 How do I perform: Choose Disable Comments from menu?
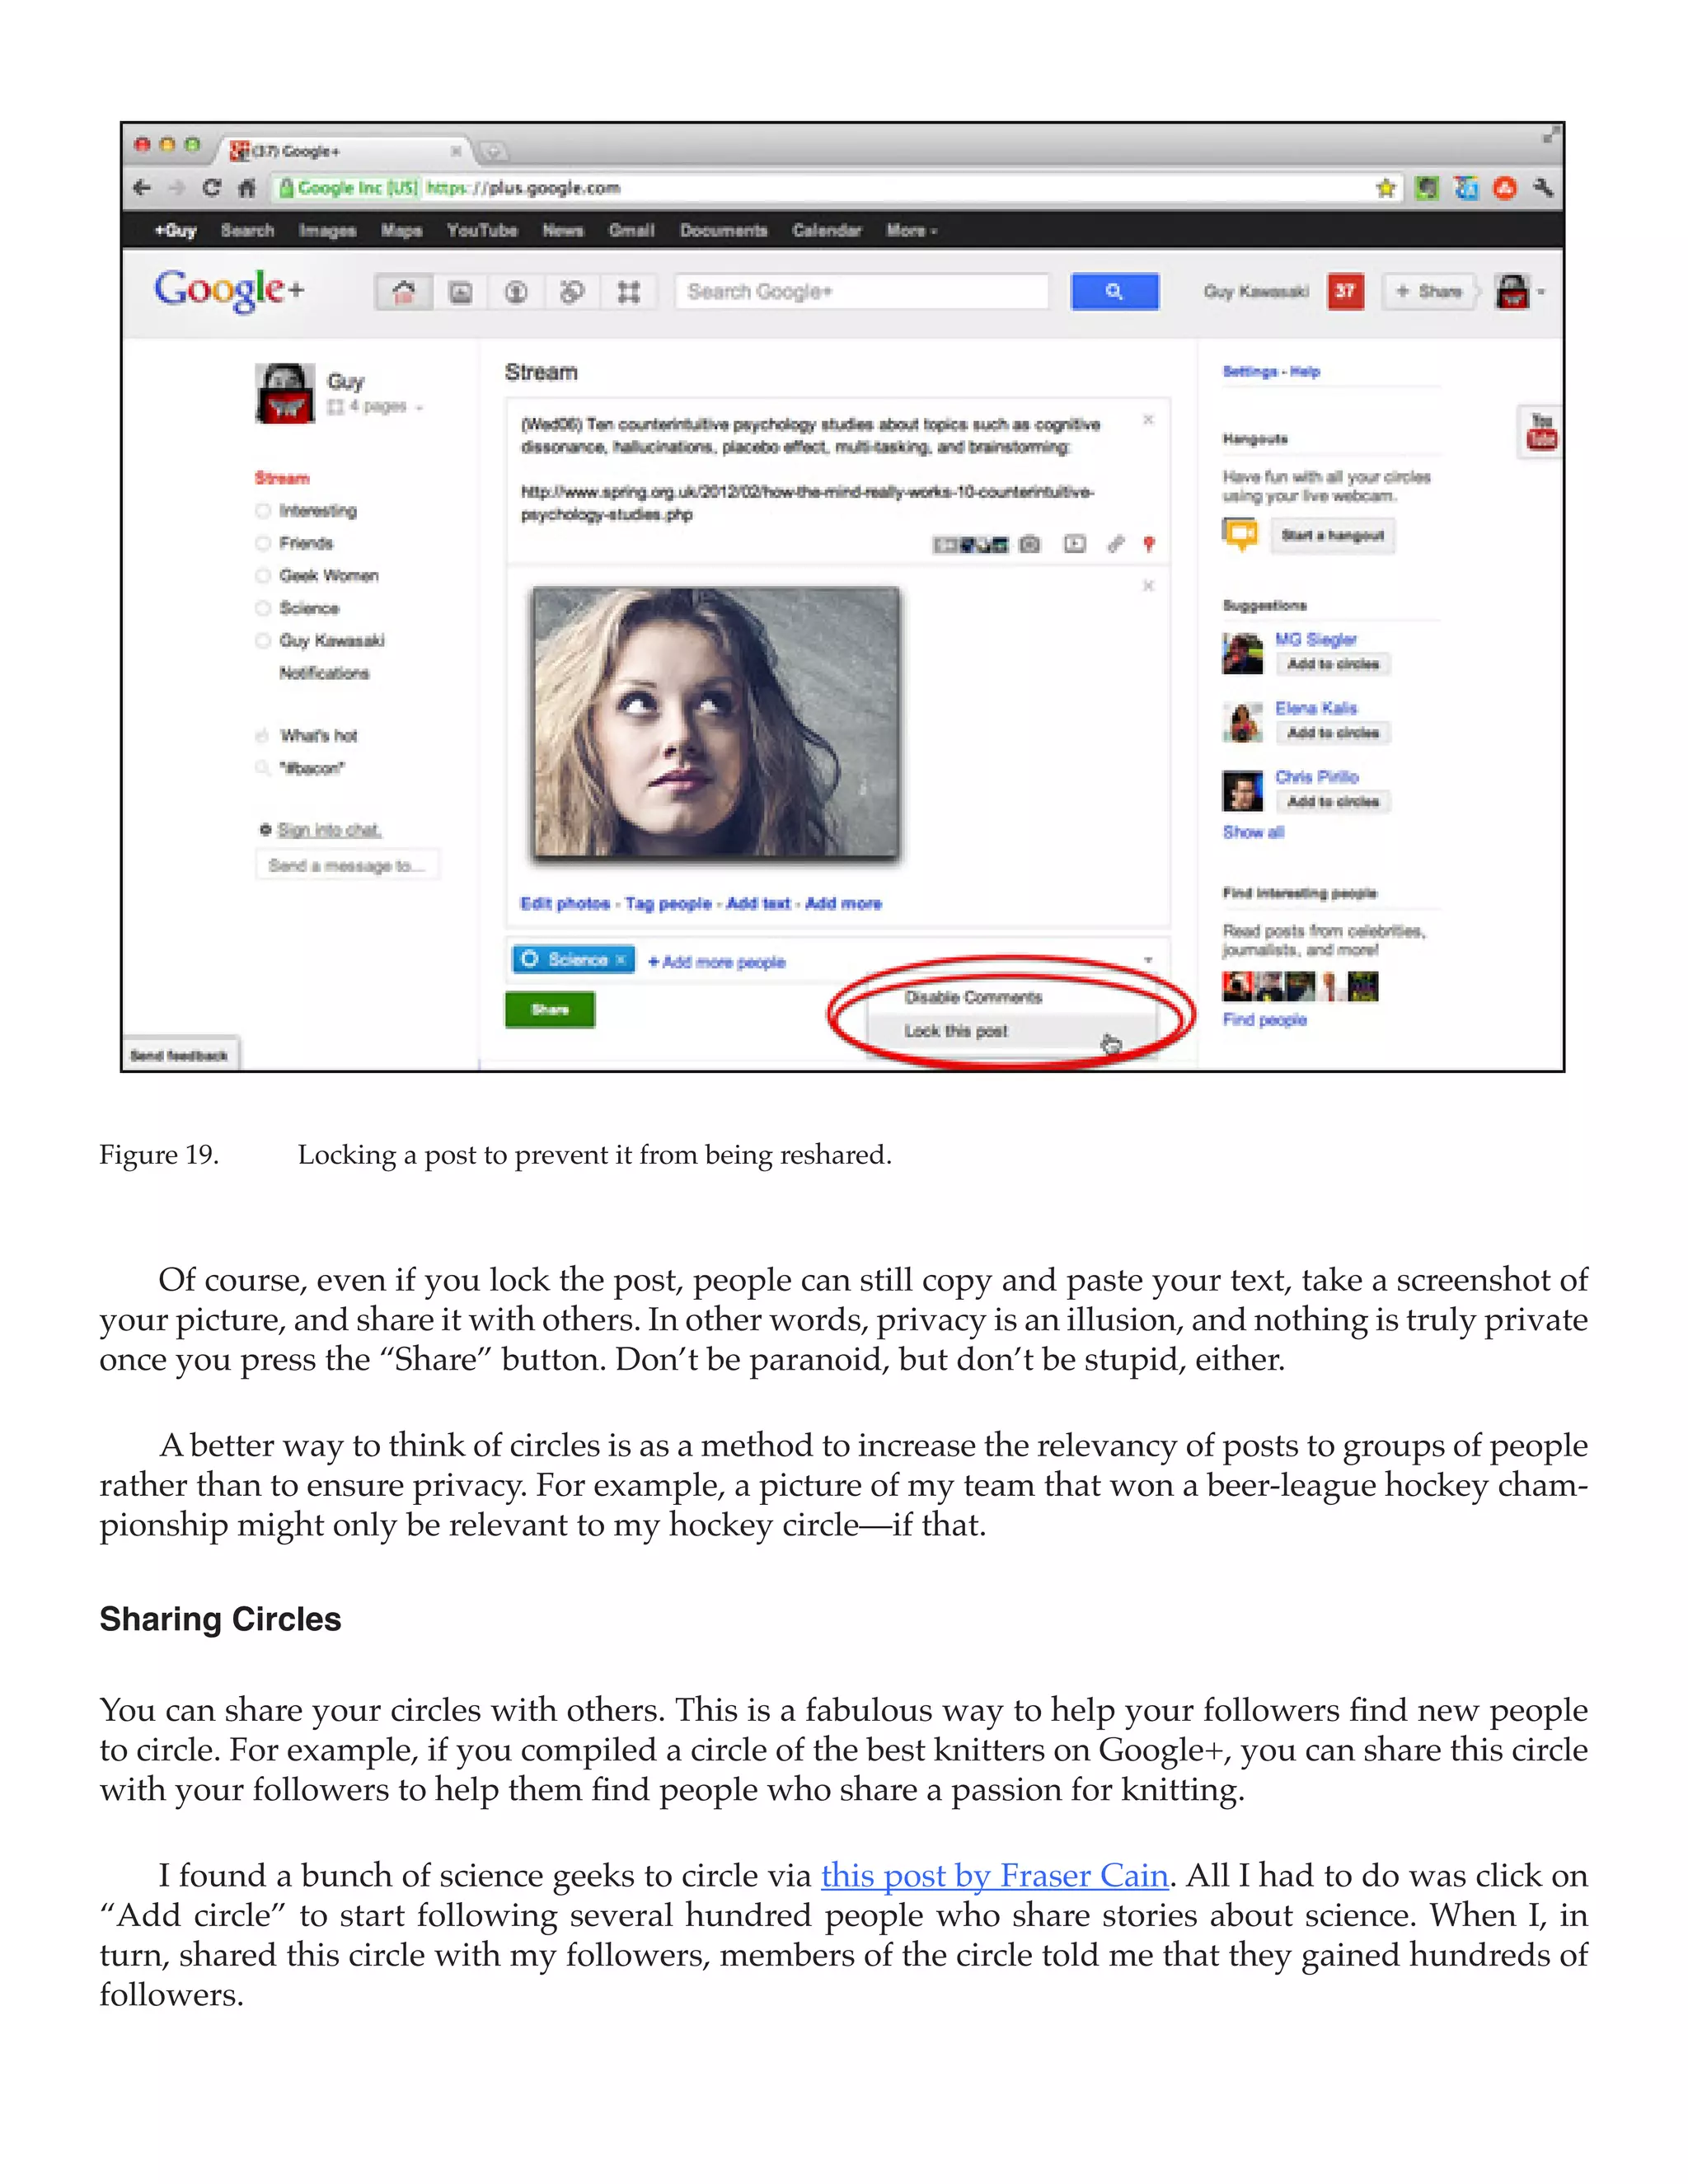pyautogui.click(x=973, y=997)
